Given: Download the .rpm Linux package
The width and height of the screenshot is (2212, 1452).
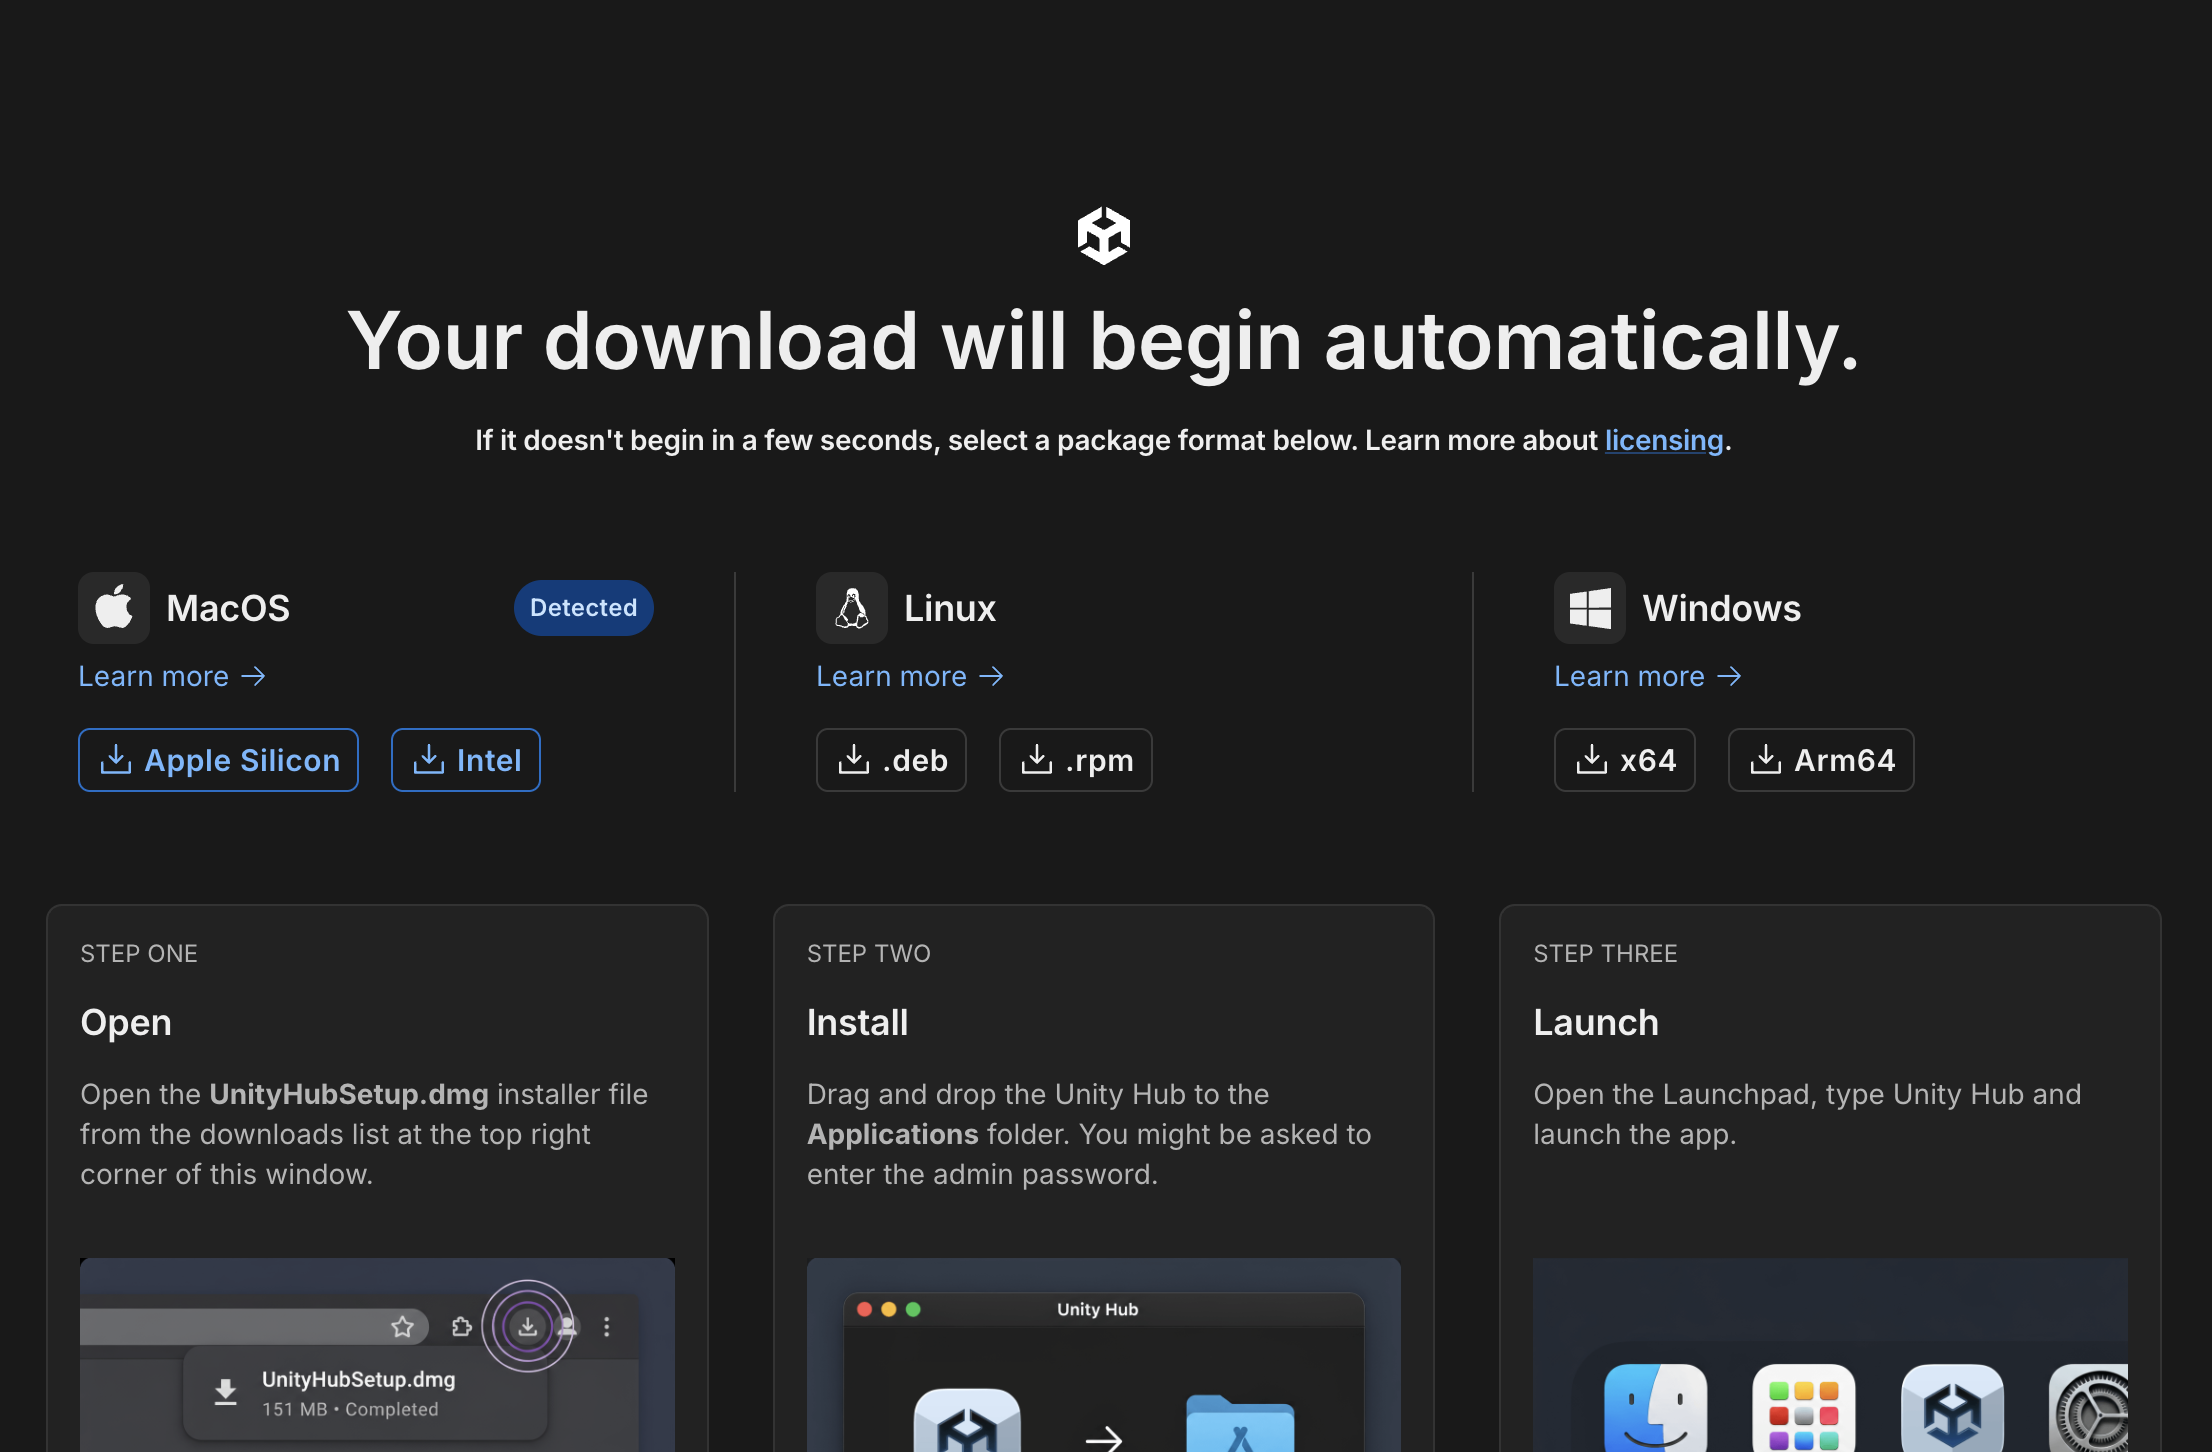Looking at the screenshot, I should point(1076,760).
